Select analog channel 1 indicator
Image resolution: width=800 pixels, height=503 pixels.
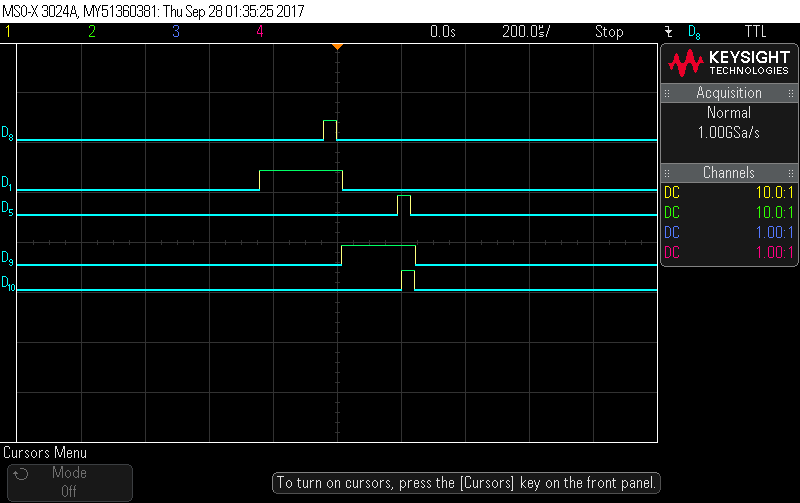pyautogui.click(x=8, y=32)
